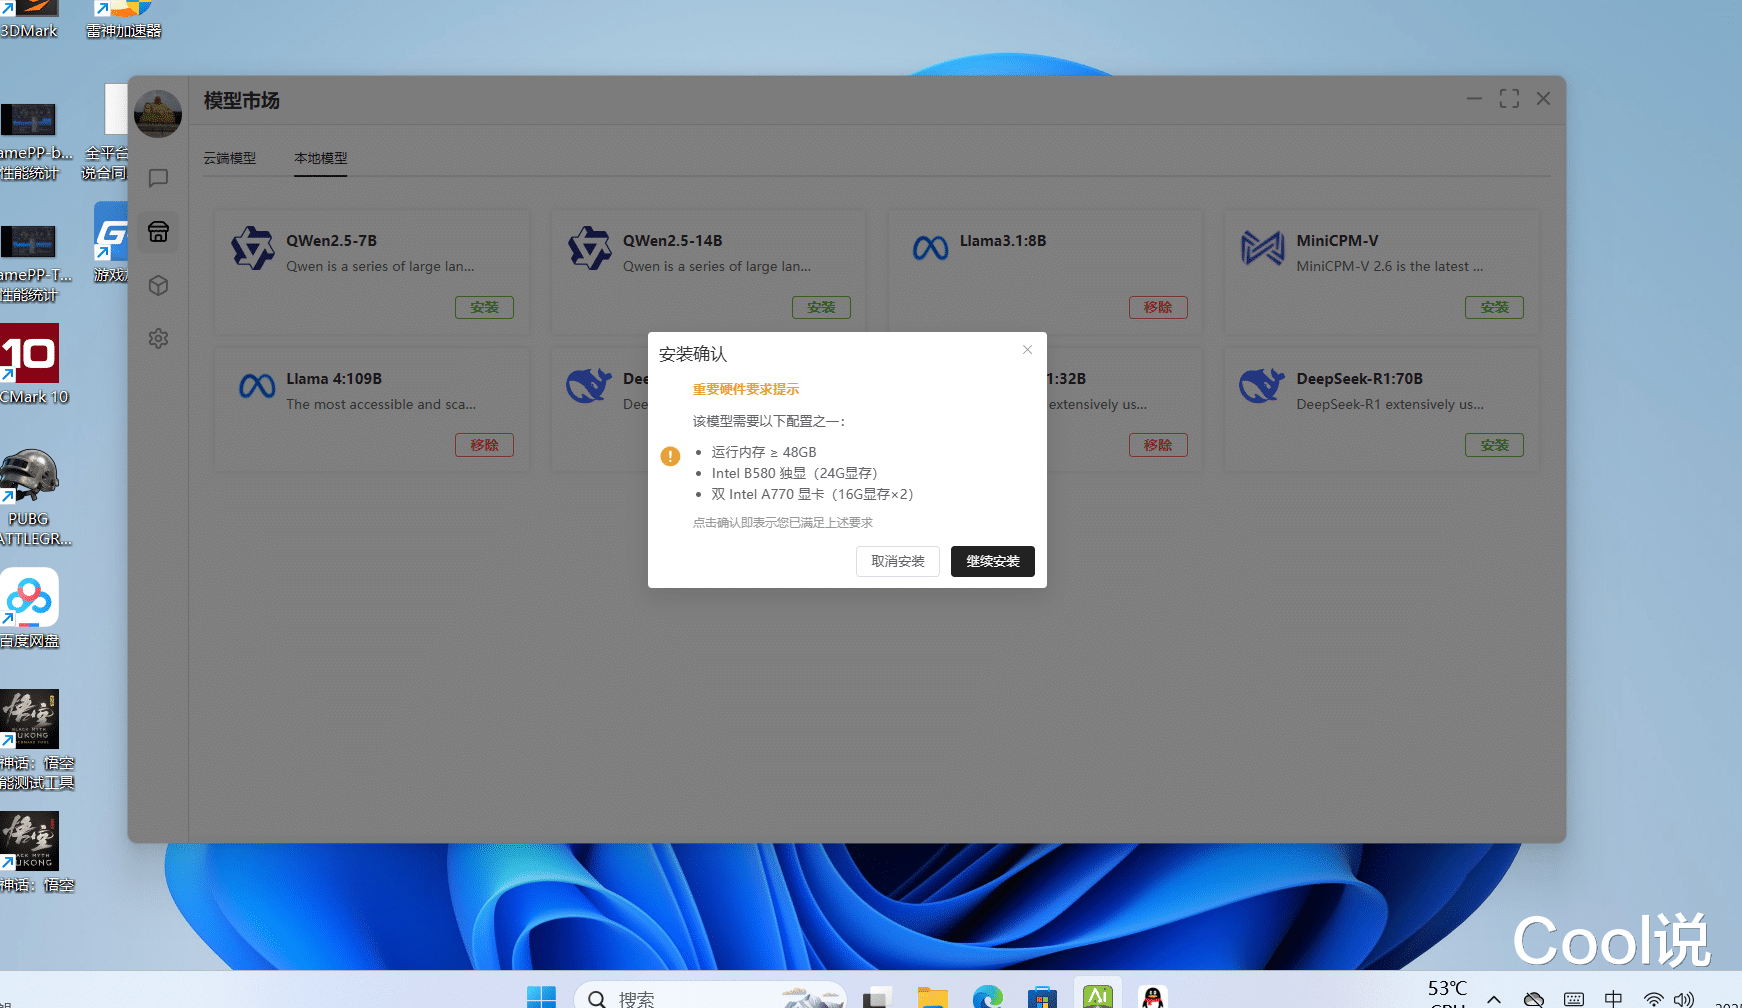Install the QWen2.5-14B model
The height and width of the screenshot is (1008, 1742).
click(x=821, y=307)
